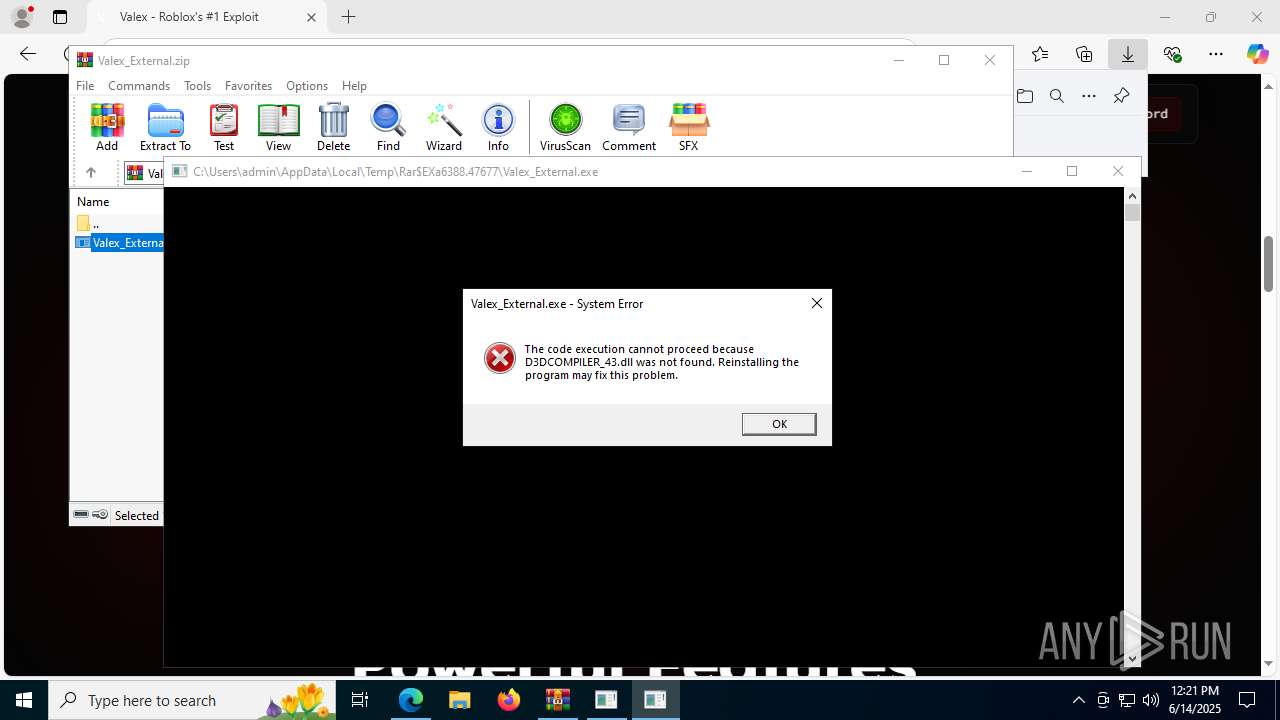This screenshot has width=1280, height=720.
Task: Open the Options menu
Action: [x=307, y=86]
